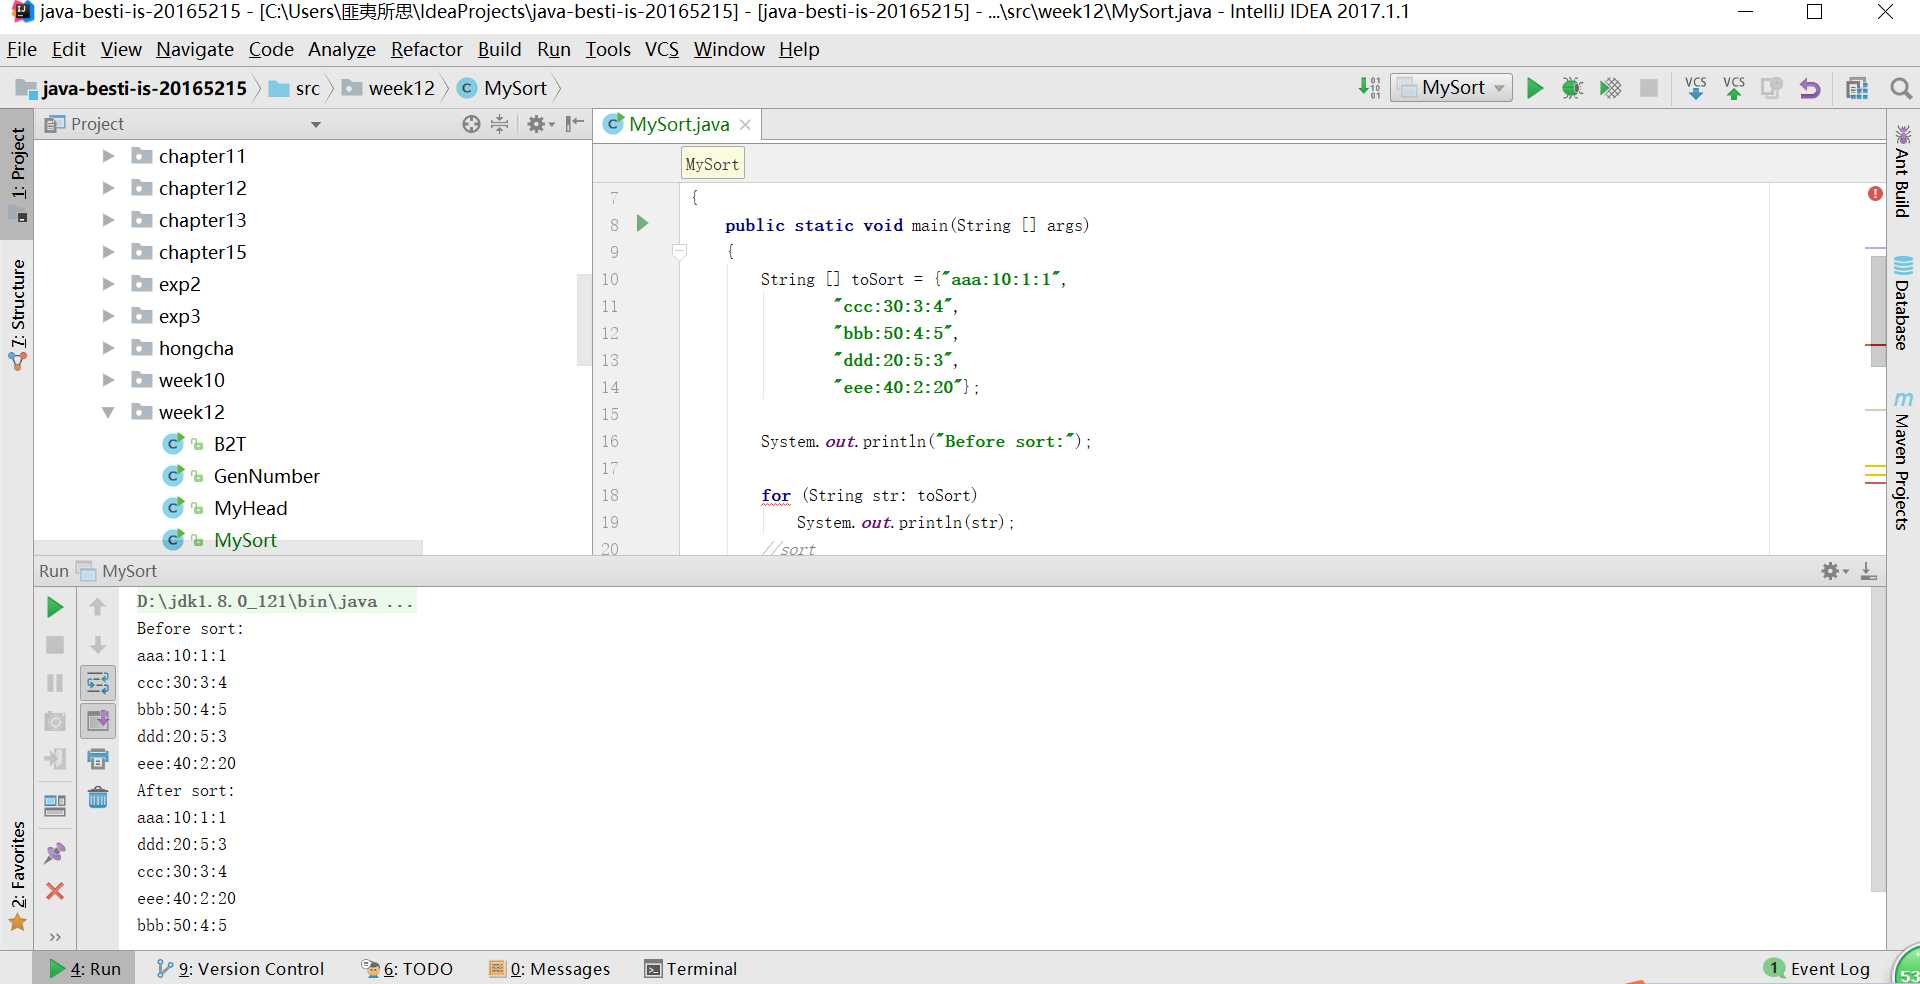Close Run tab red X icon
This screenshot has height=984, width=1920.
pyautogui.click(x=55, y=891)
